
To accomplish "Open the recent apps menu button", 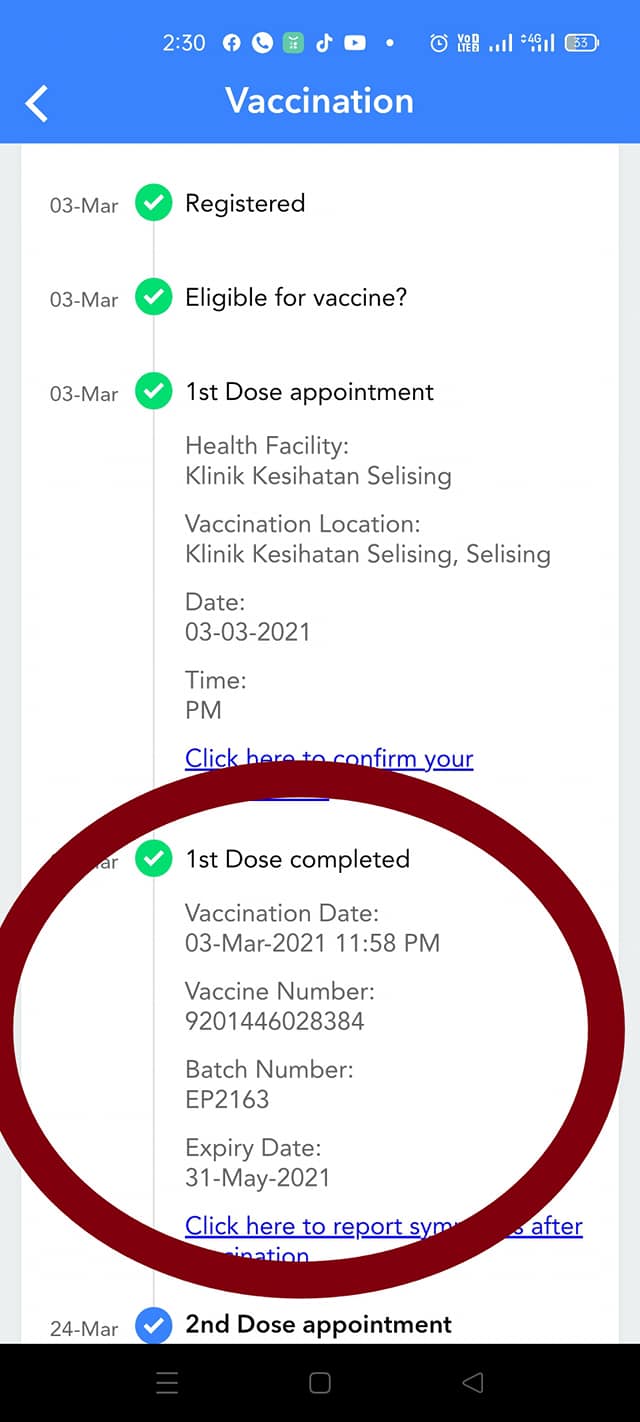I will [168, 1383].
